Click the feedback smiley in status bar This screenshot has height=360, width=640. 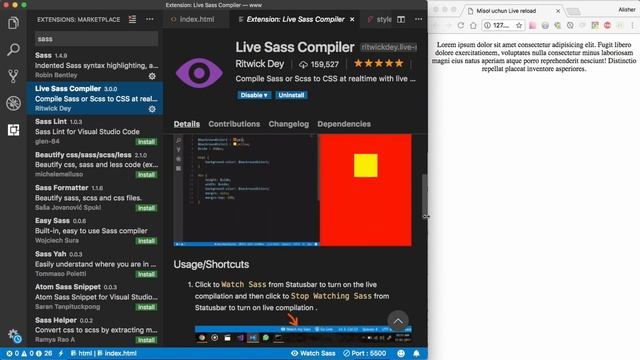click(401, 353)
